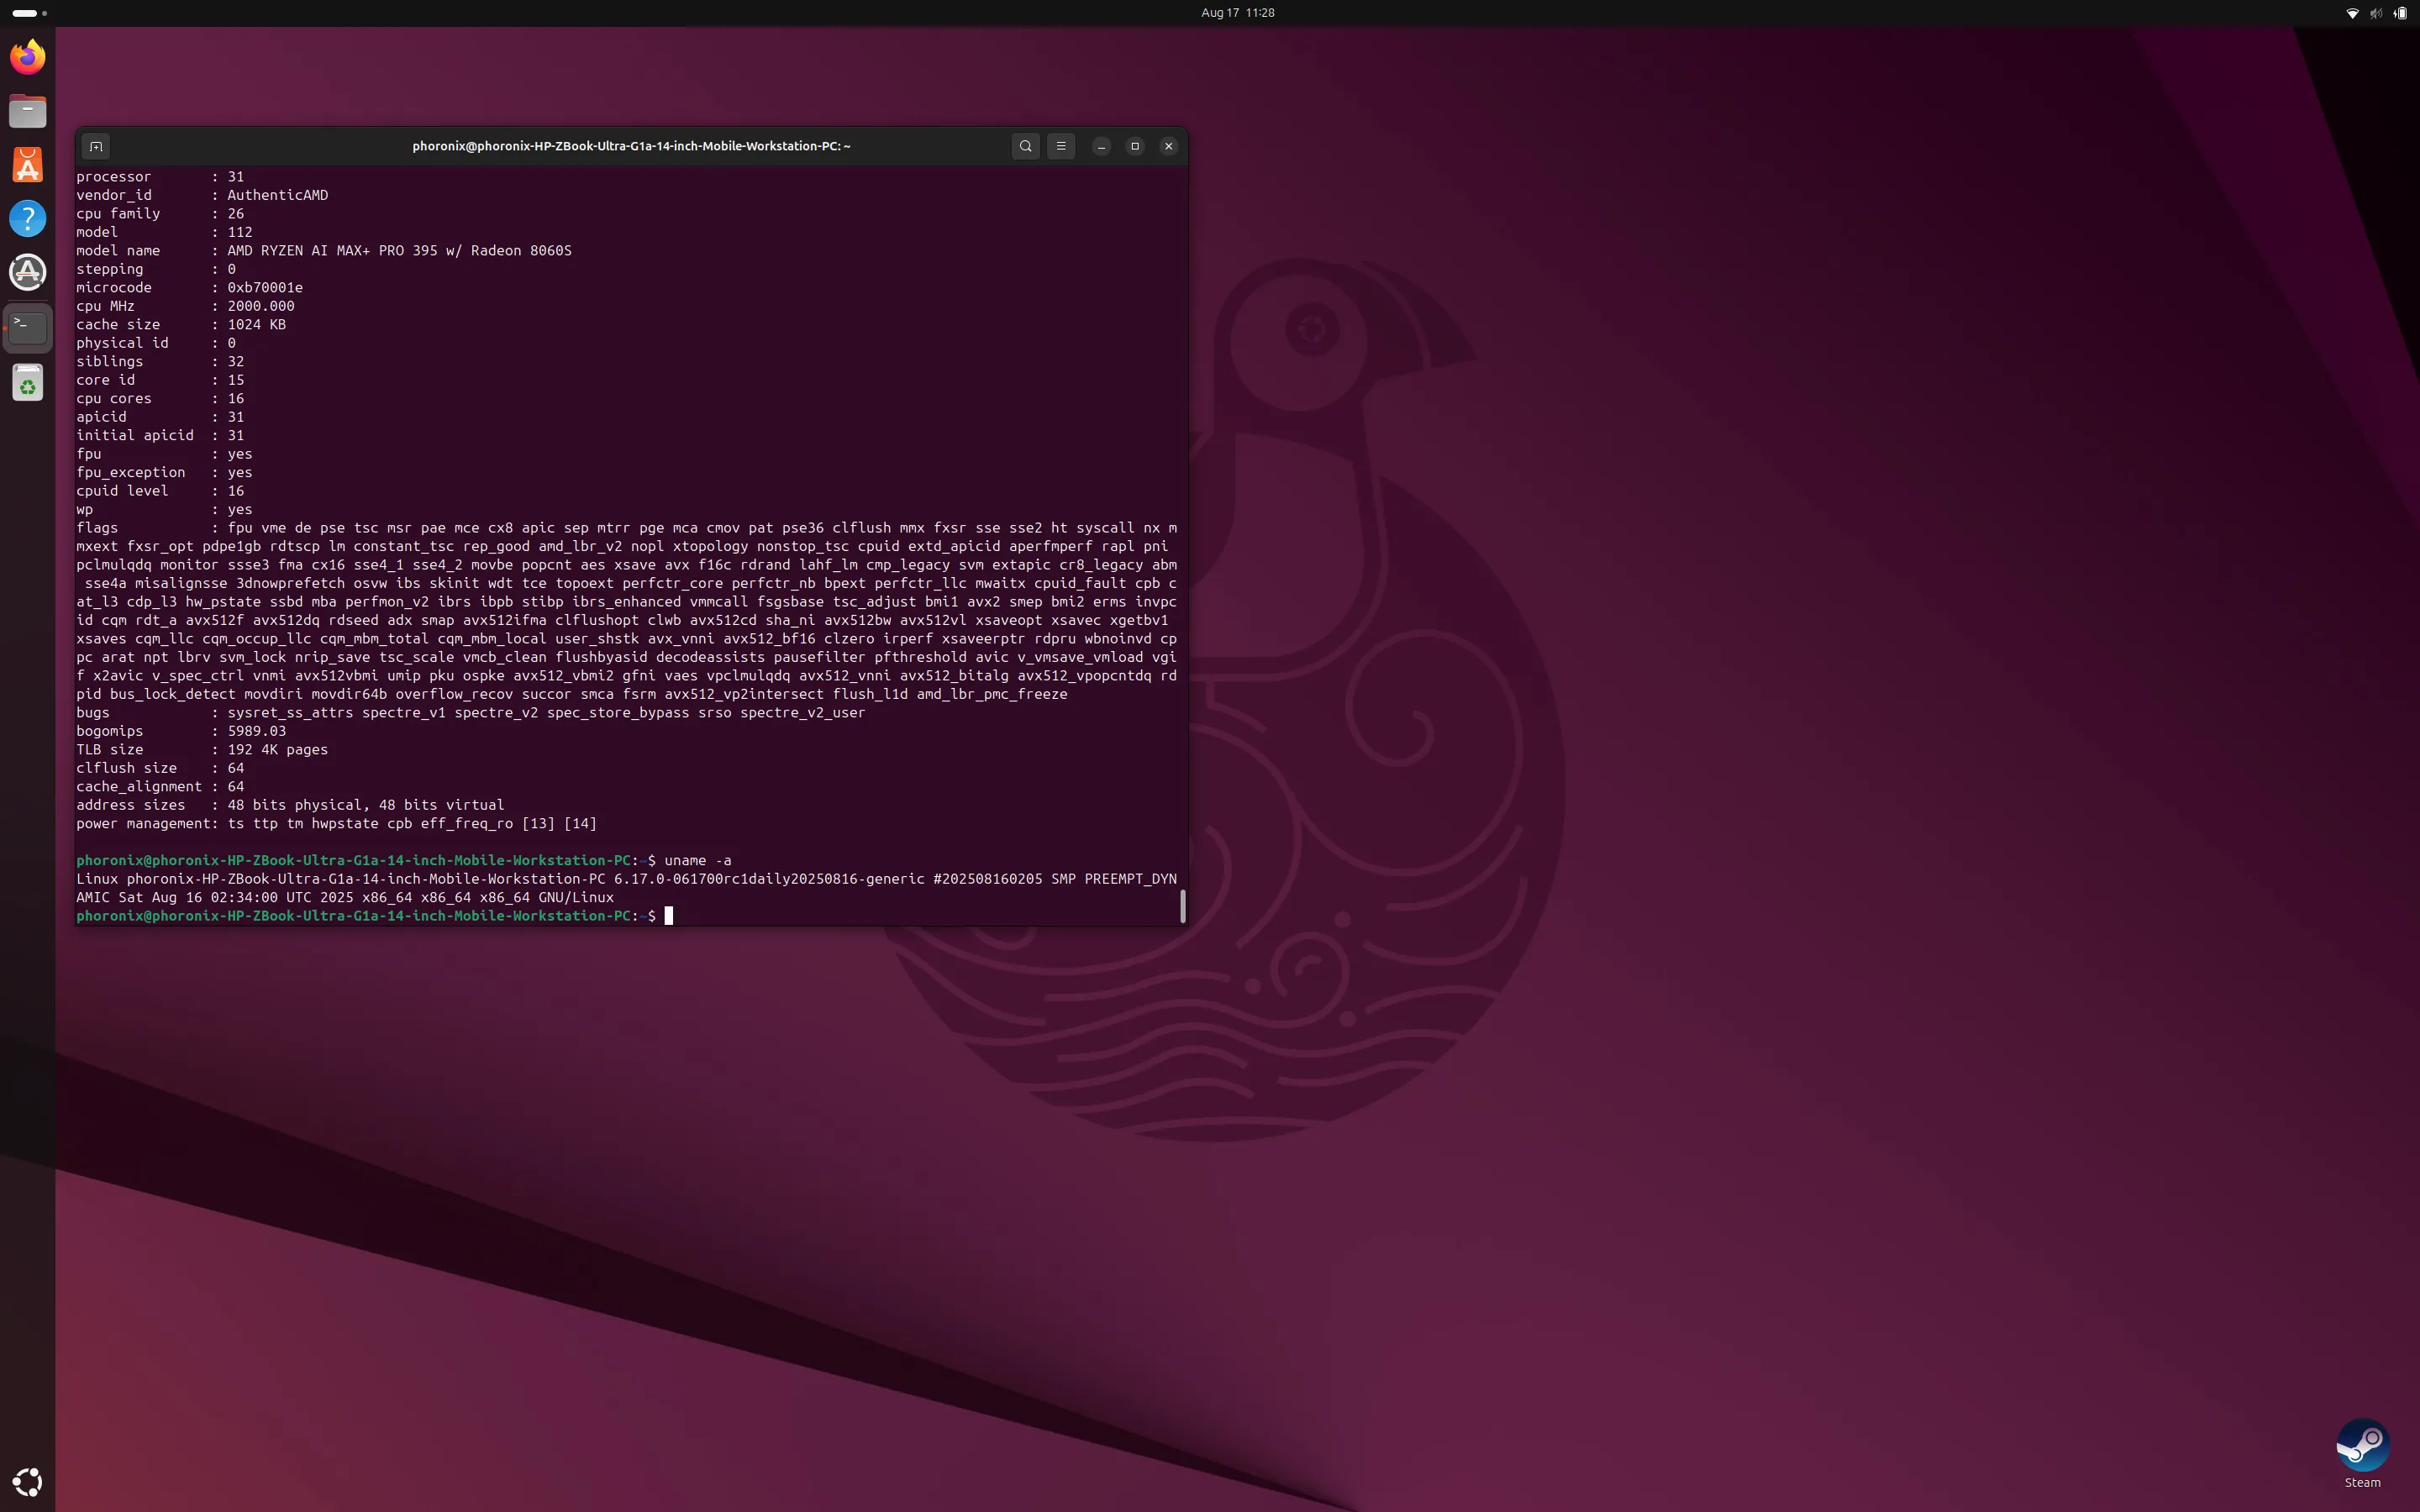Open the Help question mark icon
The image size is (2420, 1512).
coord(28,219)
